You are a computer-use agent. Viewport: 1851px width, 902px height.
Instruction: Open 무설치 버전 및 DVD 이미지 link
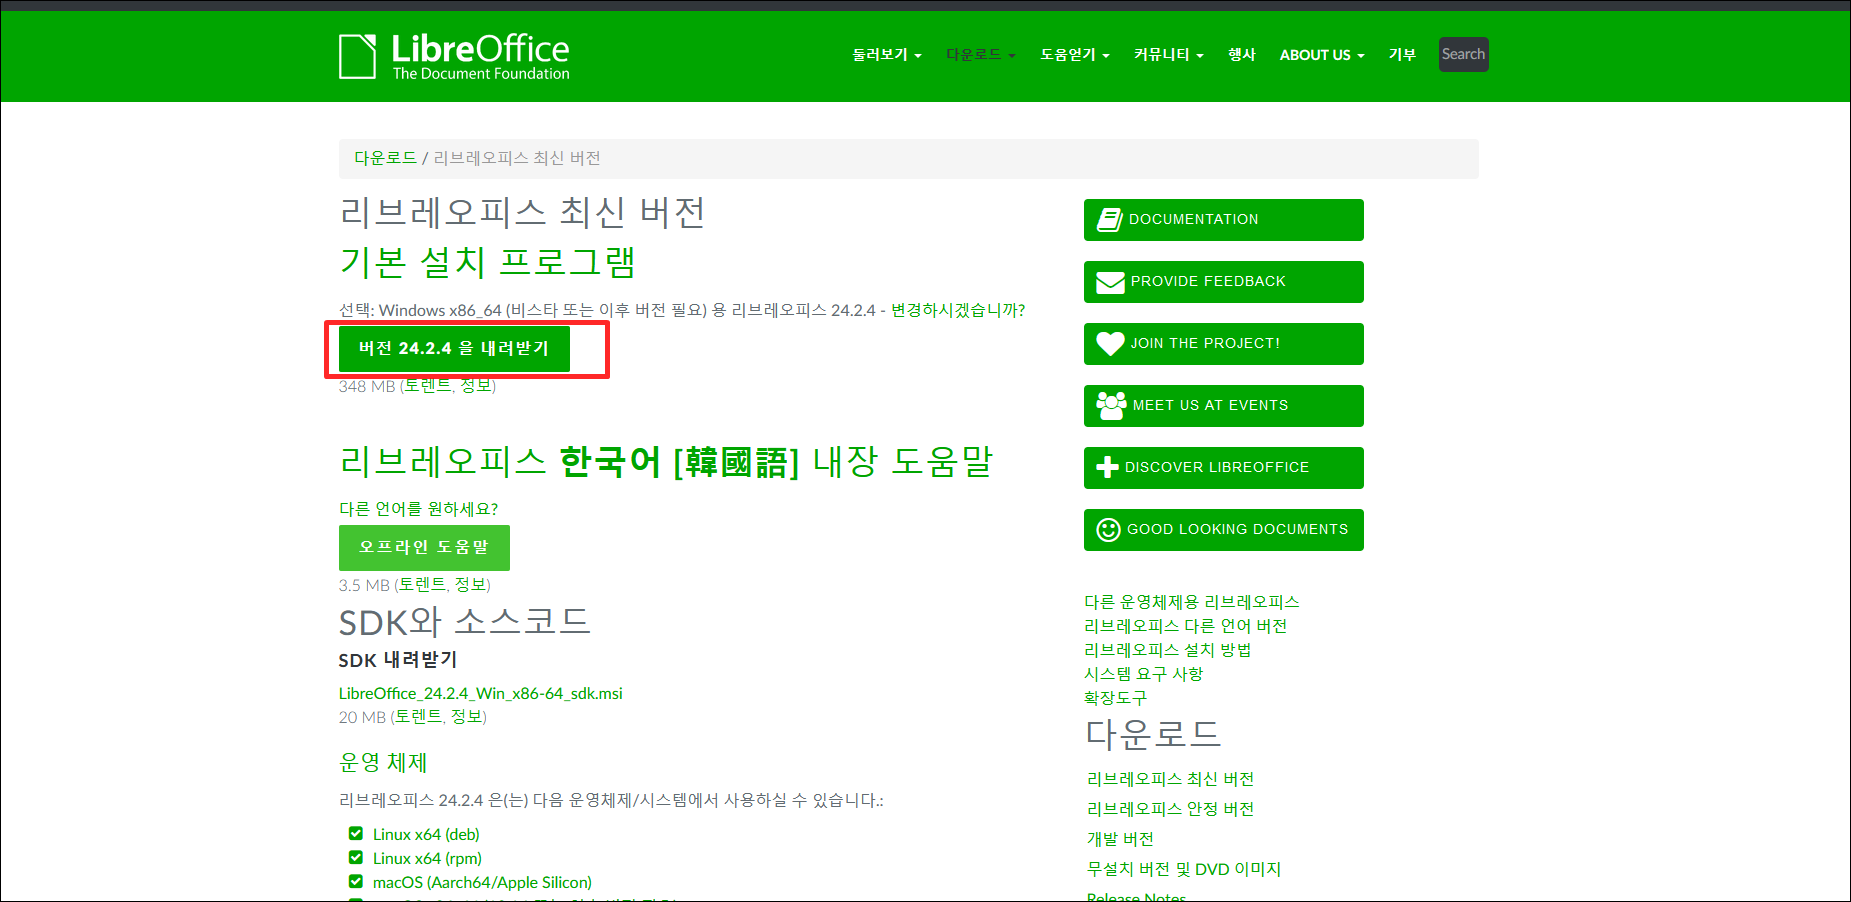tap(1184, 869)
